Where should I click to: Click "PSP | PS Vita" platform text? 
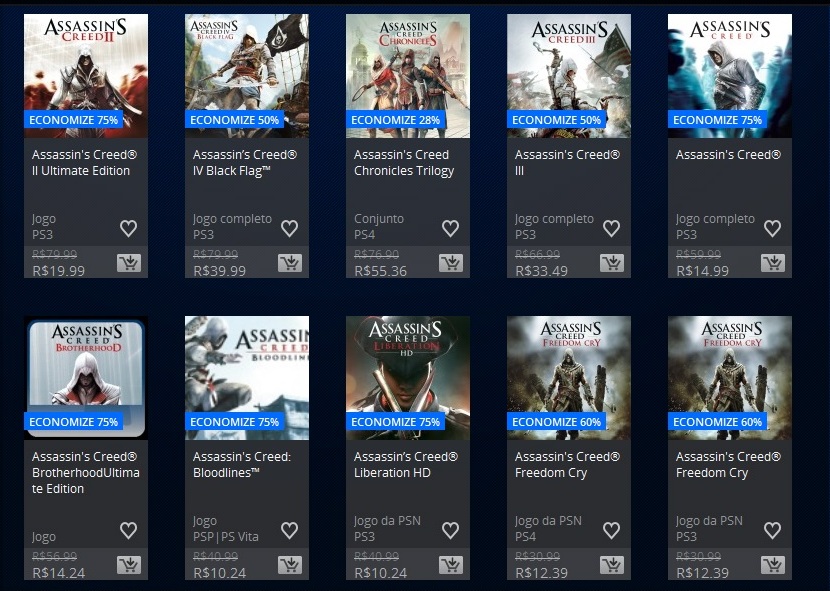225,536
